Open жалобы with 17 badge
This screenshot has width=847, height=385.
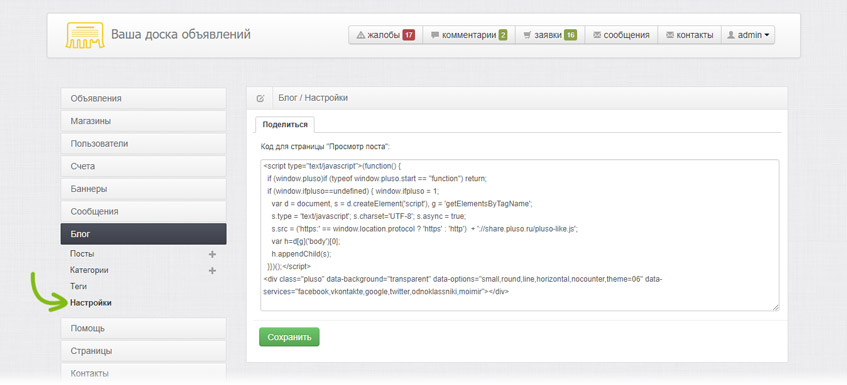(x=386, y=35)
